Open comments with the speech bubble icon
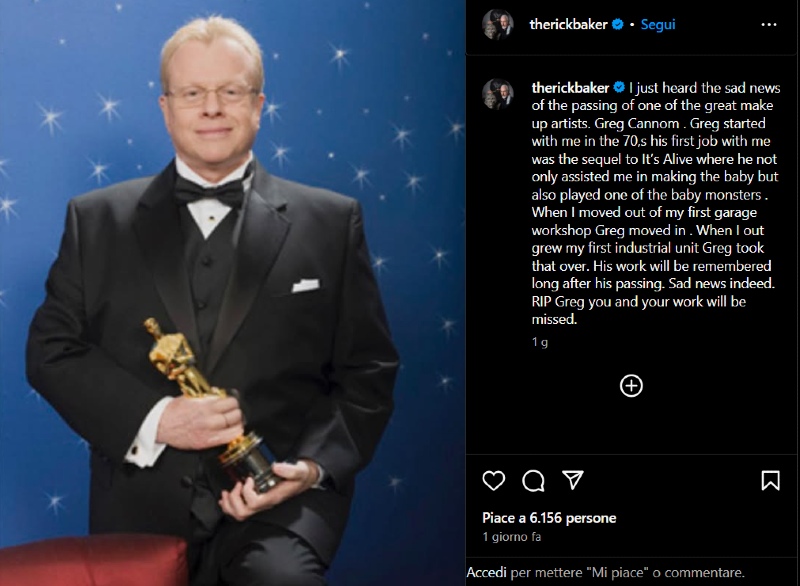The width and height of the screenshot is (800, 586). pyautogui.click(x=533, y=480)
